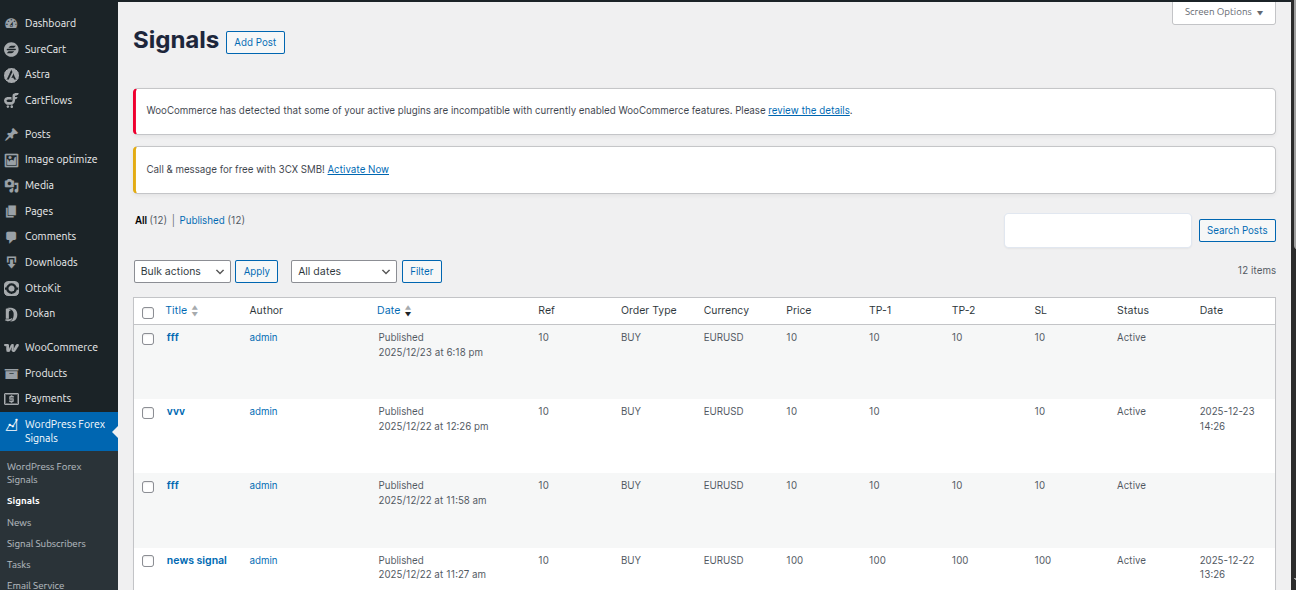Image resolution: width=1296 pixels, height=590 pixels.
Task: Click the Media library icon
Action: point(11,185)
